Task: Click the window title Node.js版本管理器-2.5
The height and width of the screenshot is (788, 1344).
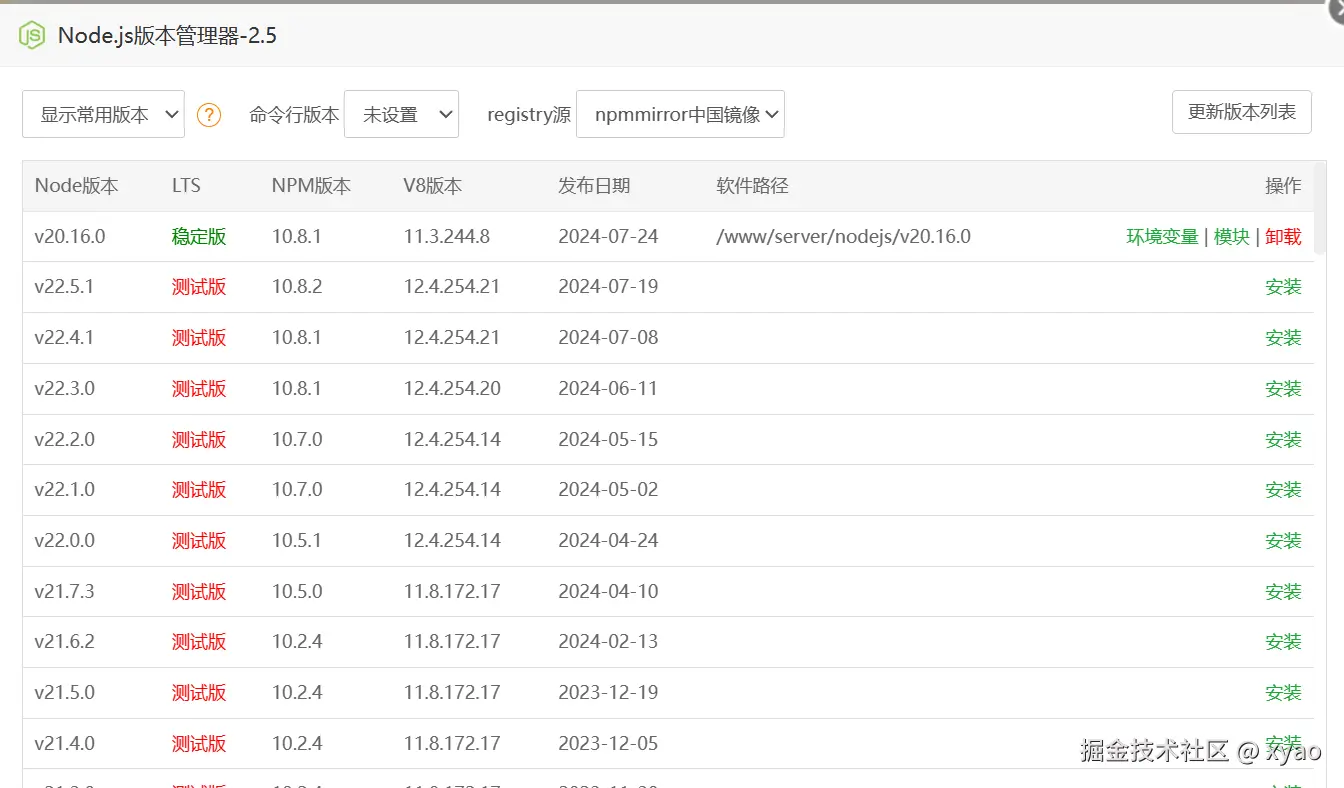Action: tap(167, 35)
